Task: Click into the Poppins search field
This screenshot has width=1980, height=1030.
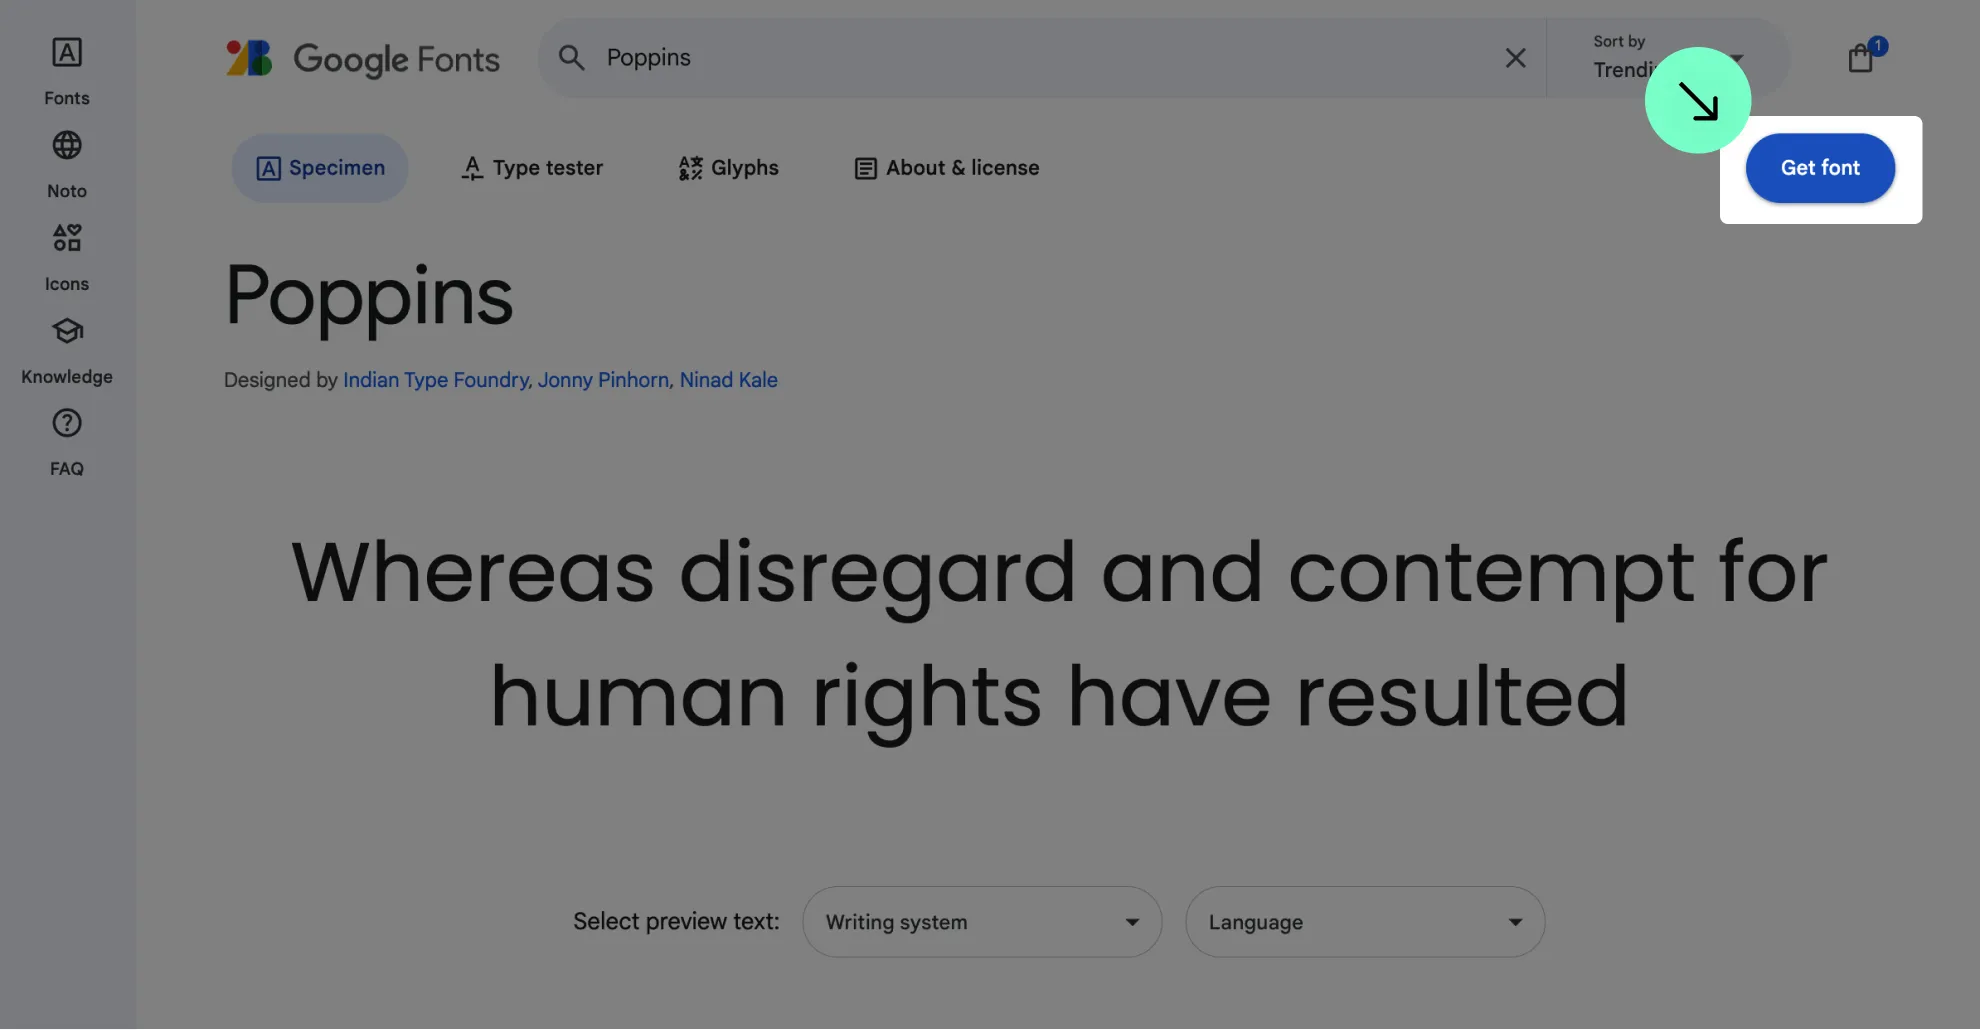Action: tap(1040, 58)
